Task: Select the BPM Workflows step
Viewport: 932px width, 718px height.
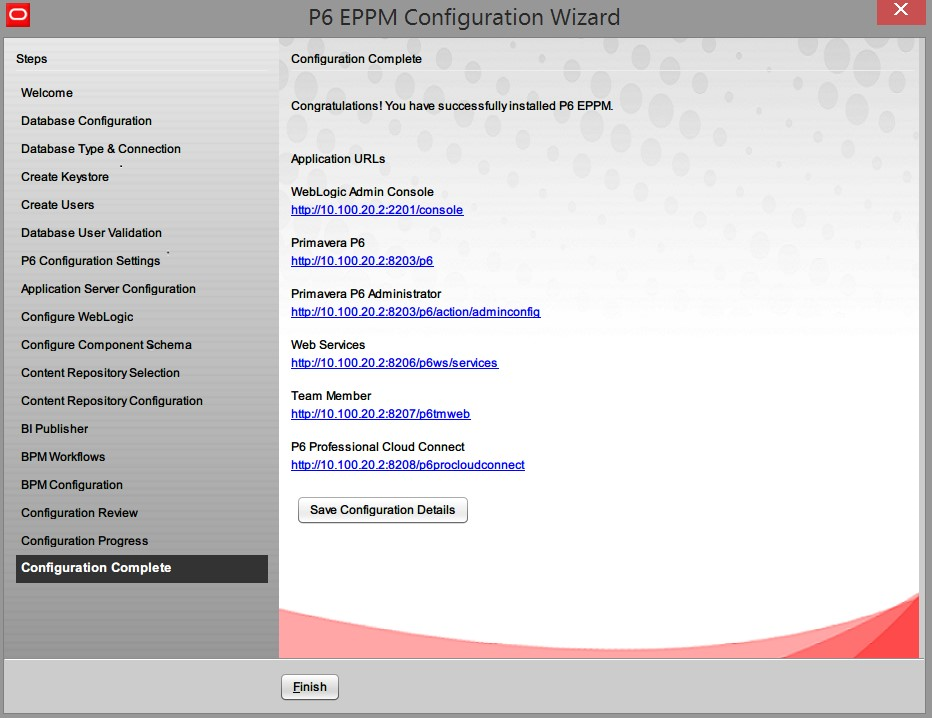Action: point(63,456)
